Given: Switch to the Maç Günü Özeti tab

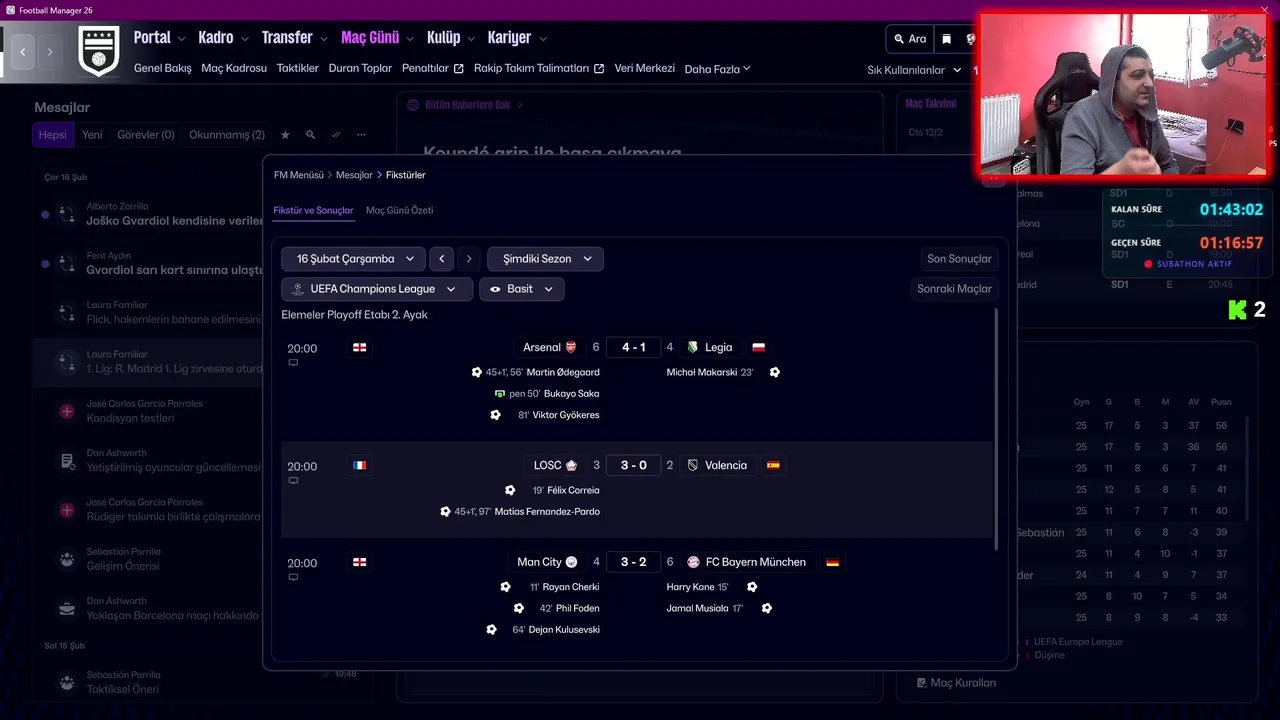Looking at the screenshot, I should (x=399, y=211).
